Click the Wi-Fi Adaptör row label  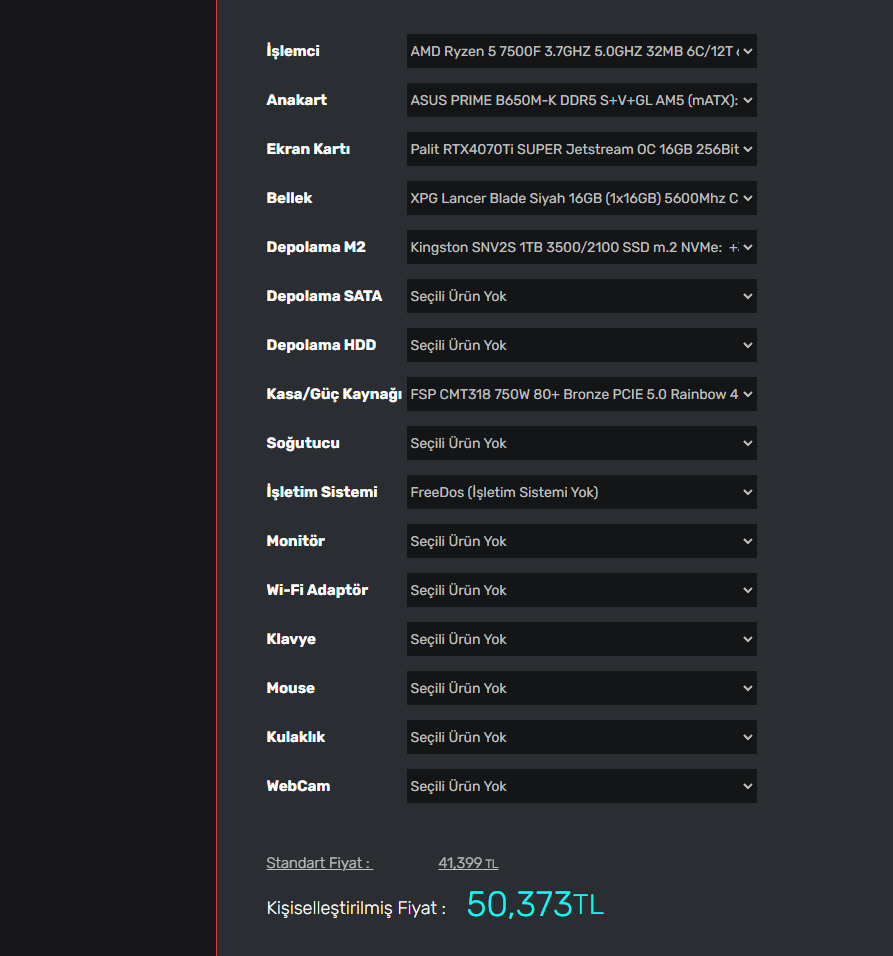318,590
